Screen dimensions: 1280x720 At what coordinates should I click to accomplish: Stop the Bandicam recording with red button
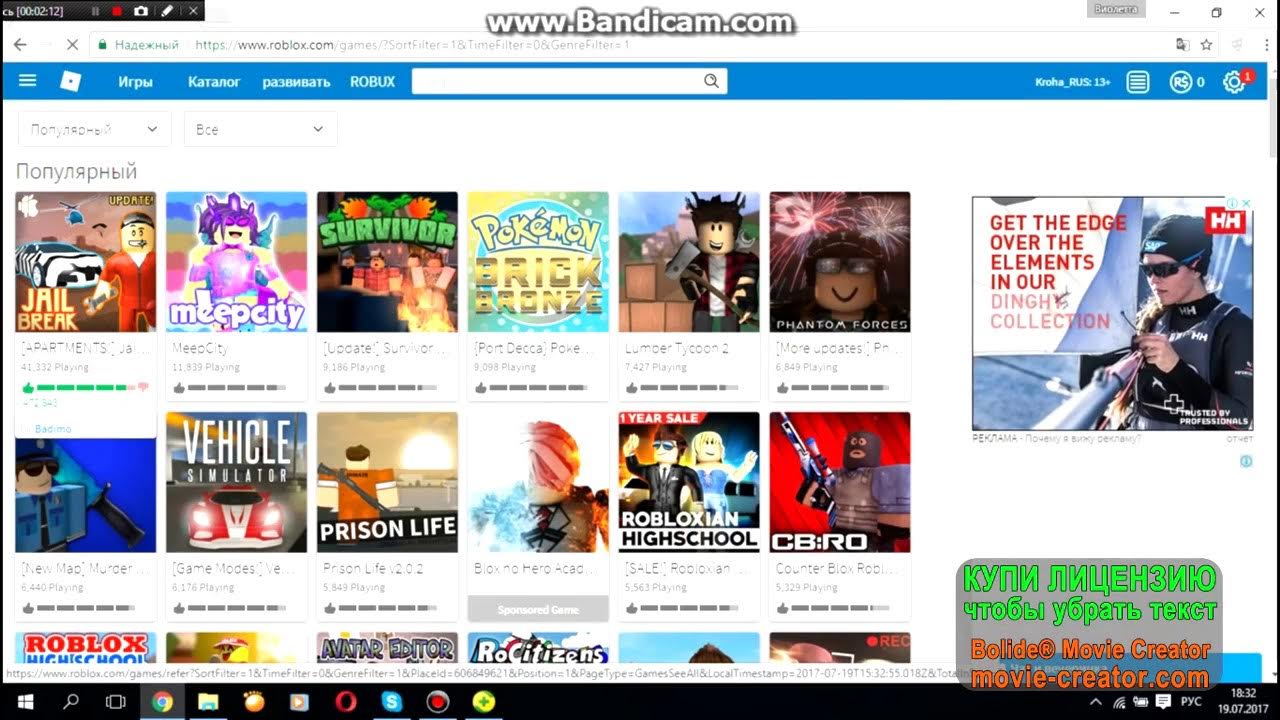click(x=117, y=11)
